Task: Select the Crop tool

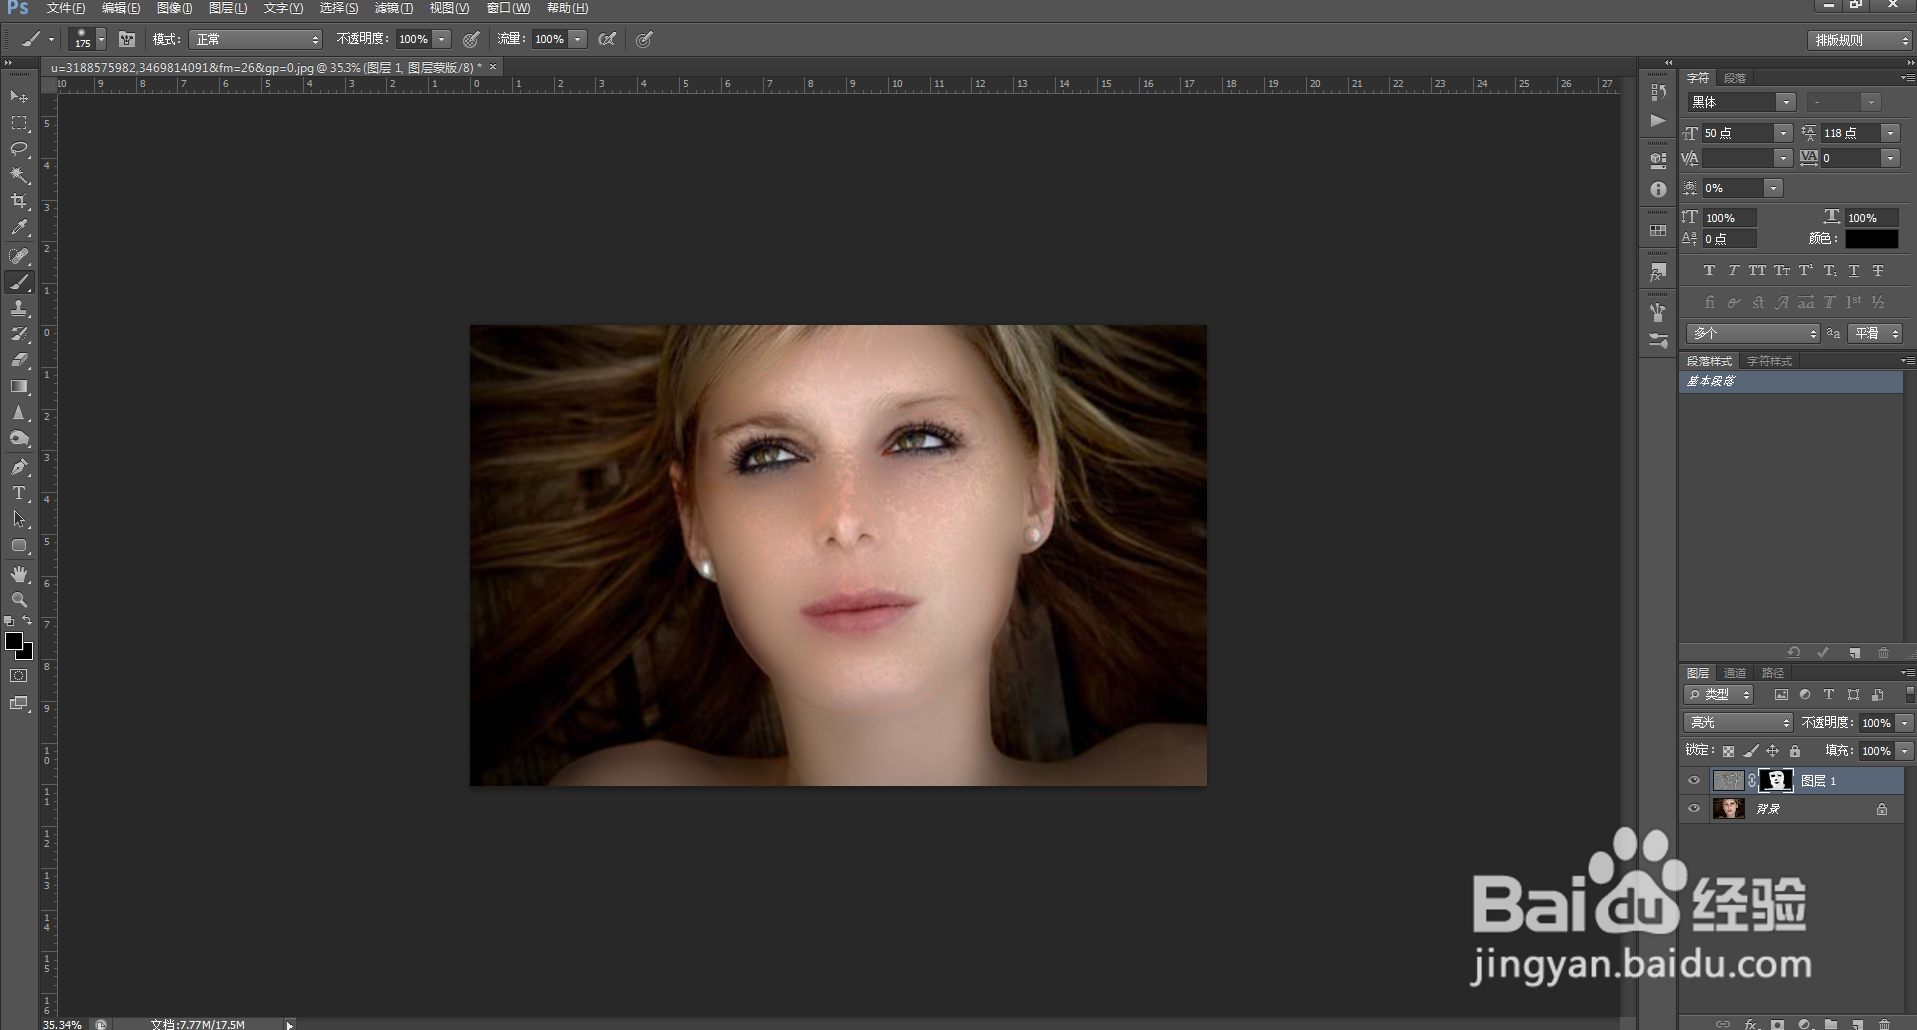Action: (19, 201)
